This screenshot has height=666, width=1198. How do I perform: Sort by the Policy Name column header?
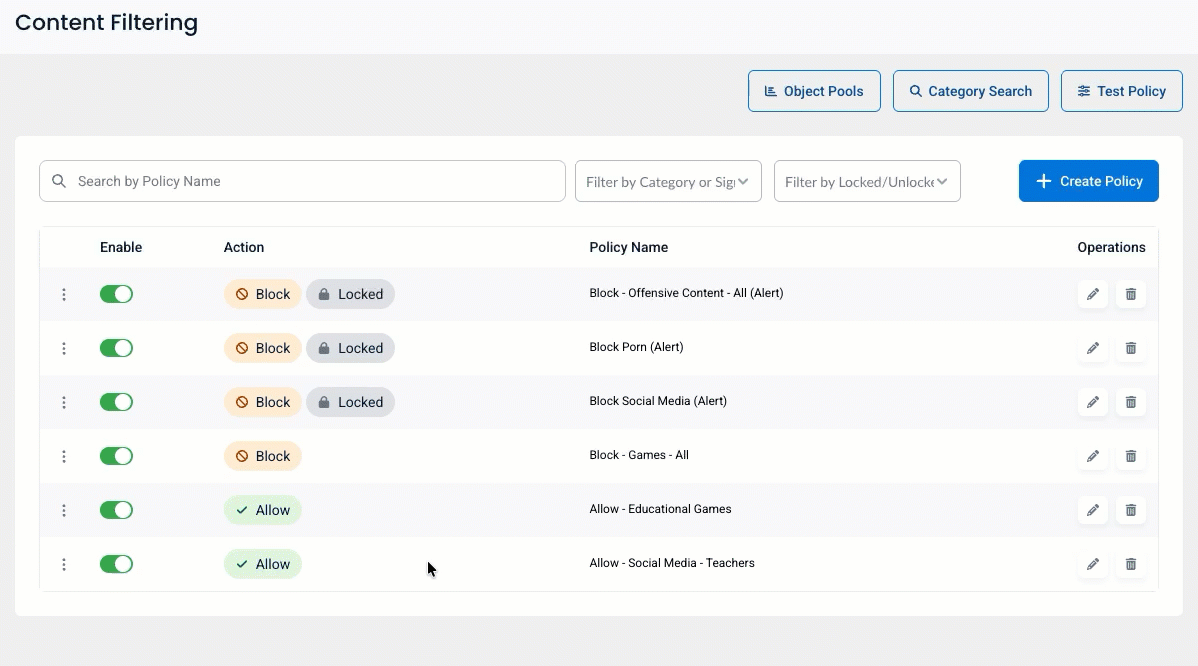pyautogui.click(x=628, y=247)
